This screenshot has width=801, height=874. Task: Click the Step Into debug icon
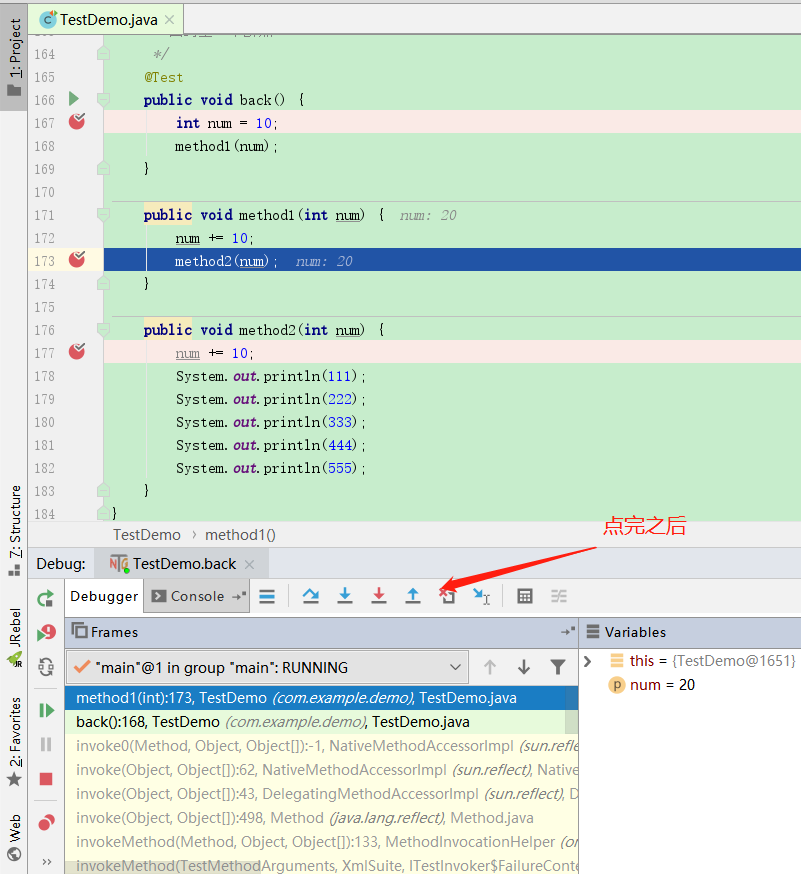345,595
